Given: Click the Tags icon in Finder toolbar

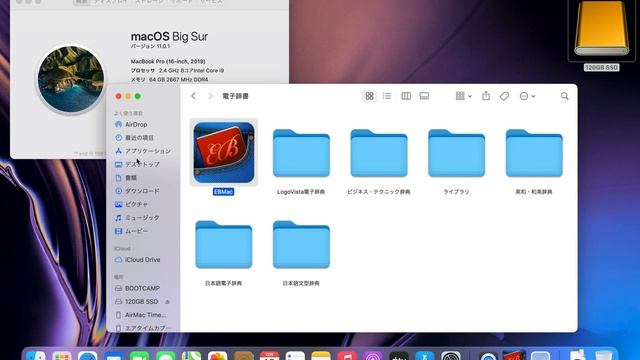Looking at the screenshot, I should point(504,96).
